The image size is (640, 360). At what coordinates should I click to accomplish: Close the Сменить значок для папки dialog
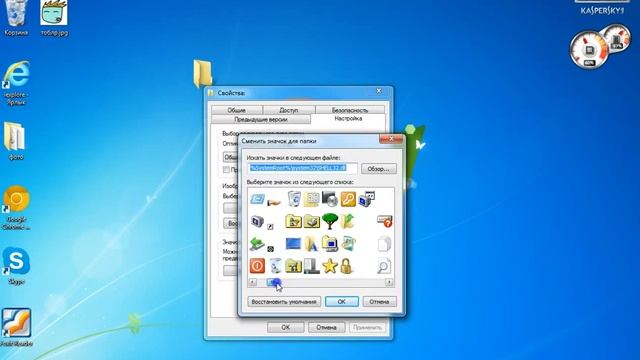click(391, 139)
